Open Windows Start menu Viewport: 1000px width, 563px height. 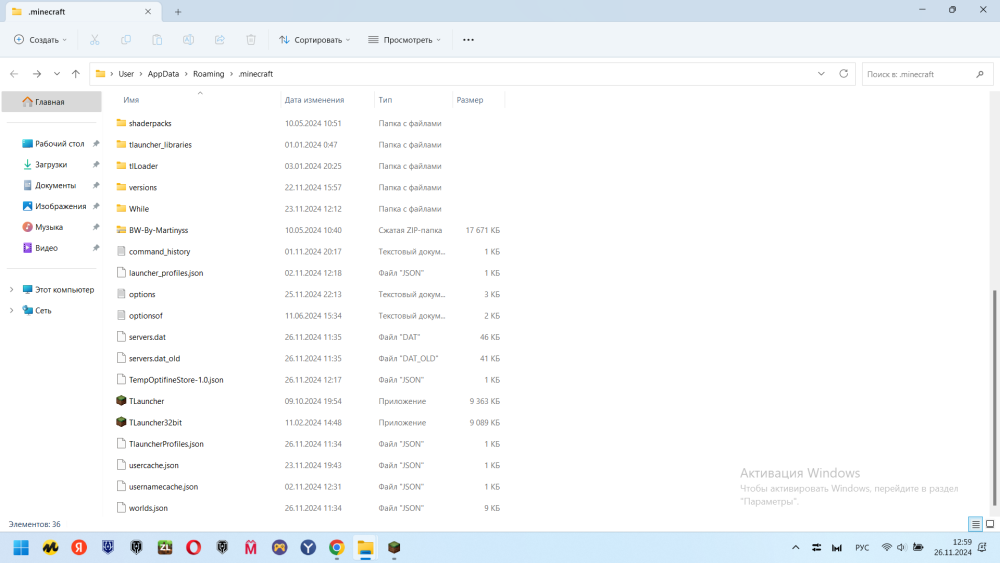21,548
